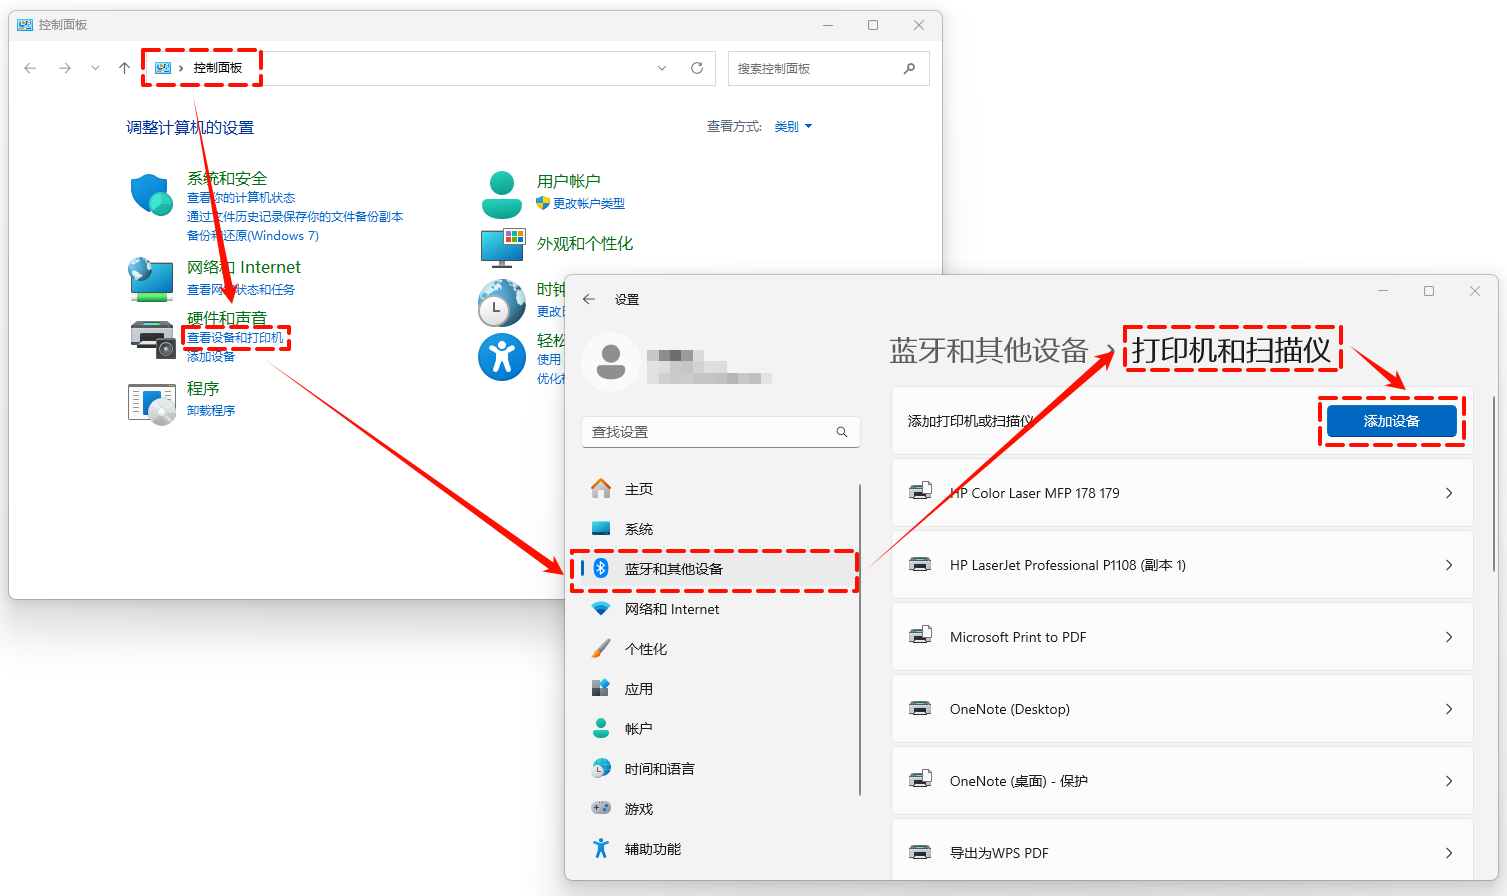Click the Appearance and Personalization monitor icon
The image size is (1507, 896).
[x=502, y=247]
